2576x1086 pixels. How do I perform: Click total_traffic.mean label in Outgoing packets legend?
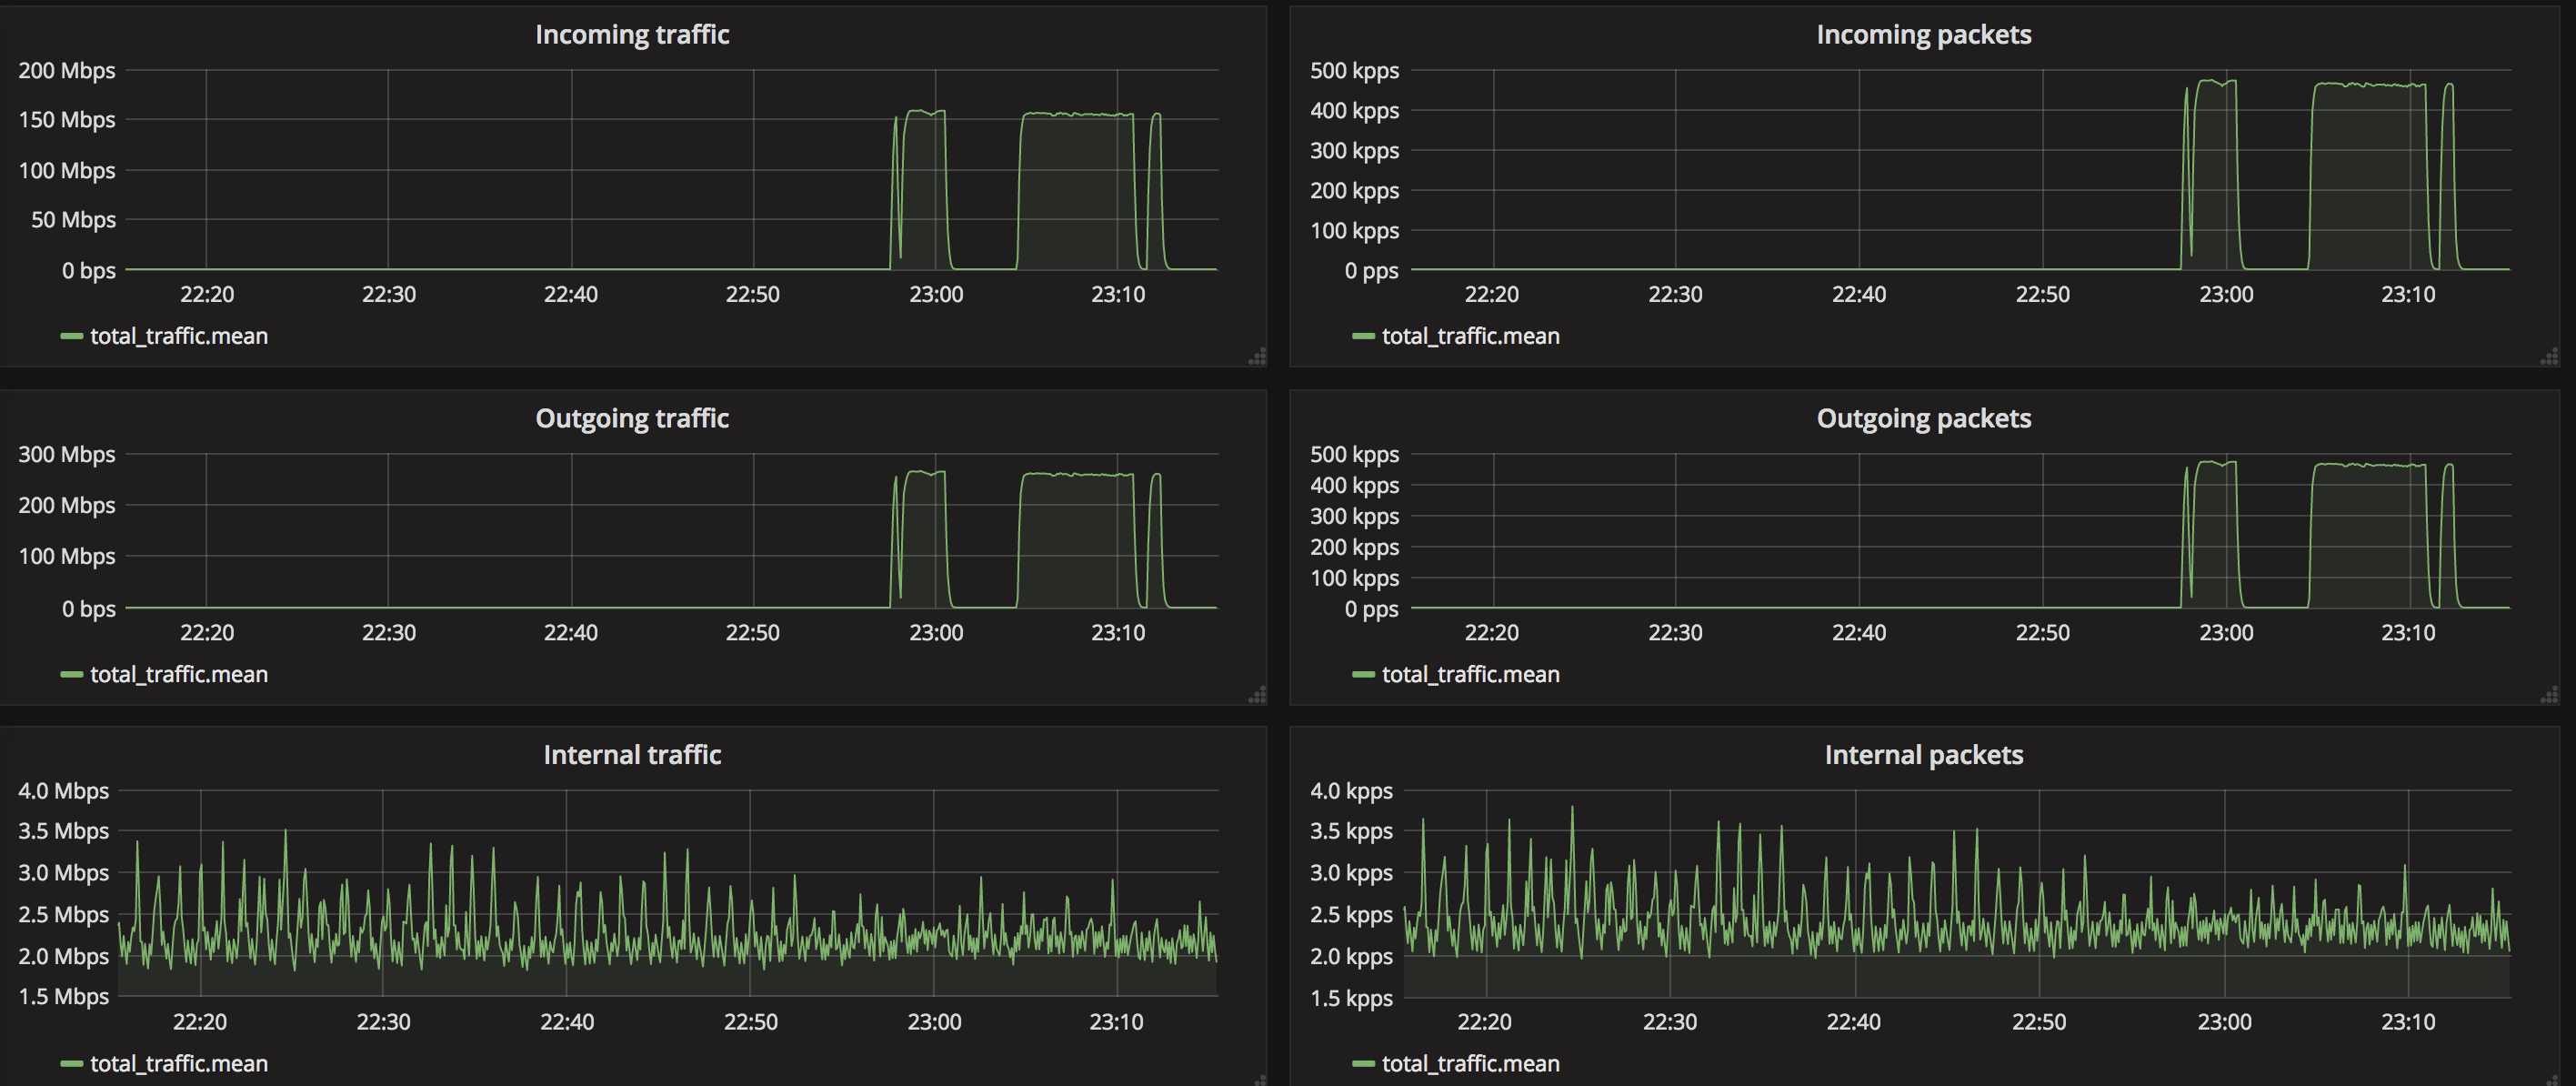point(1470,674)
